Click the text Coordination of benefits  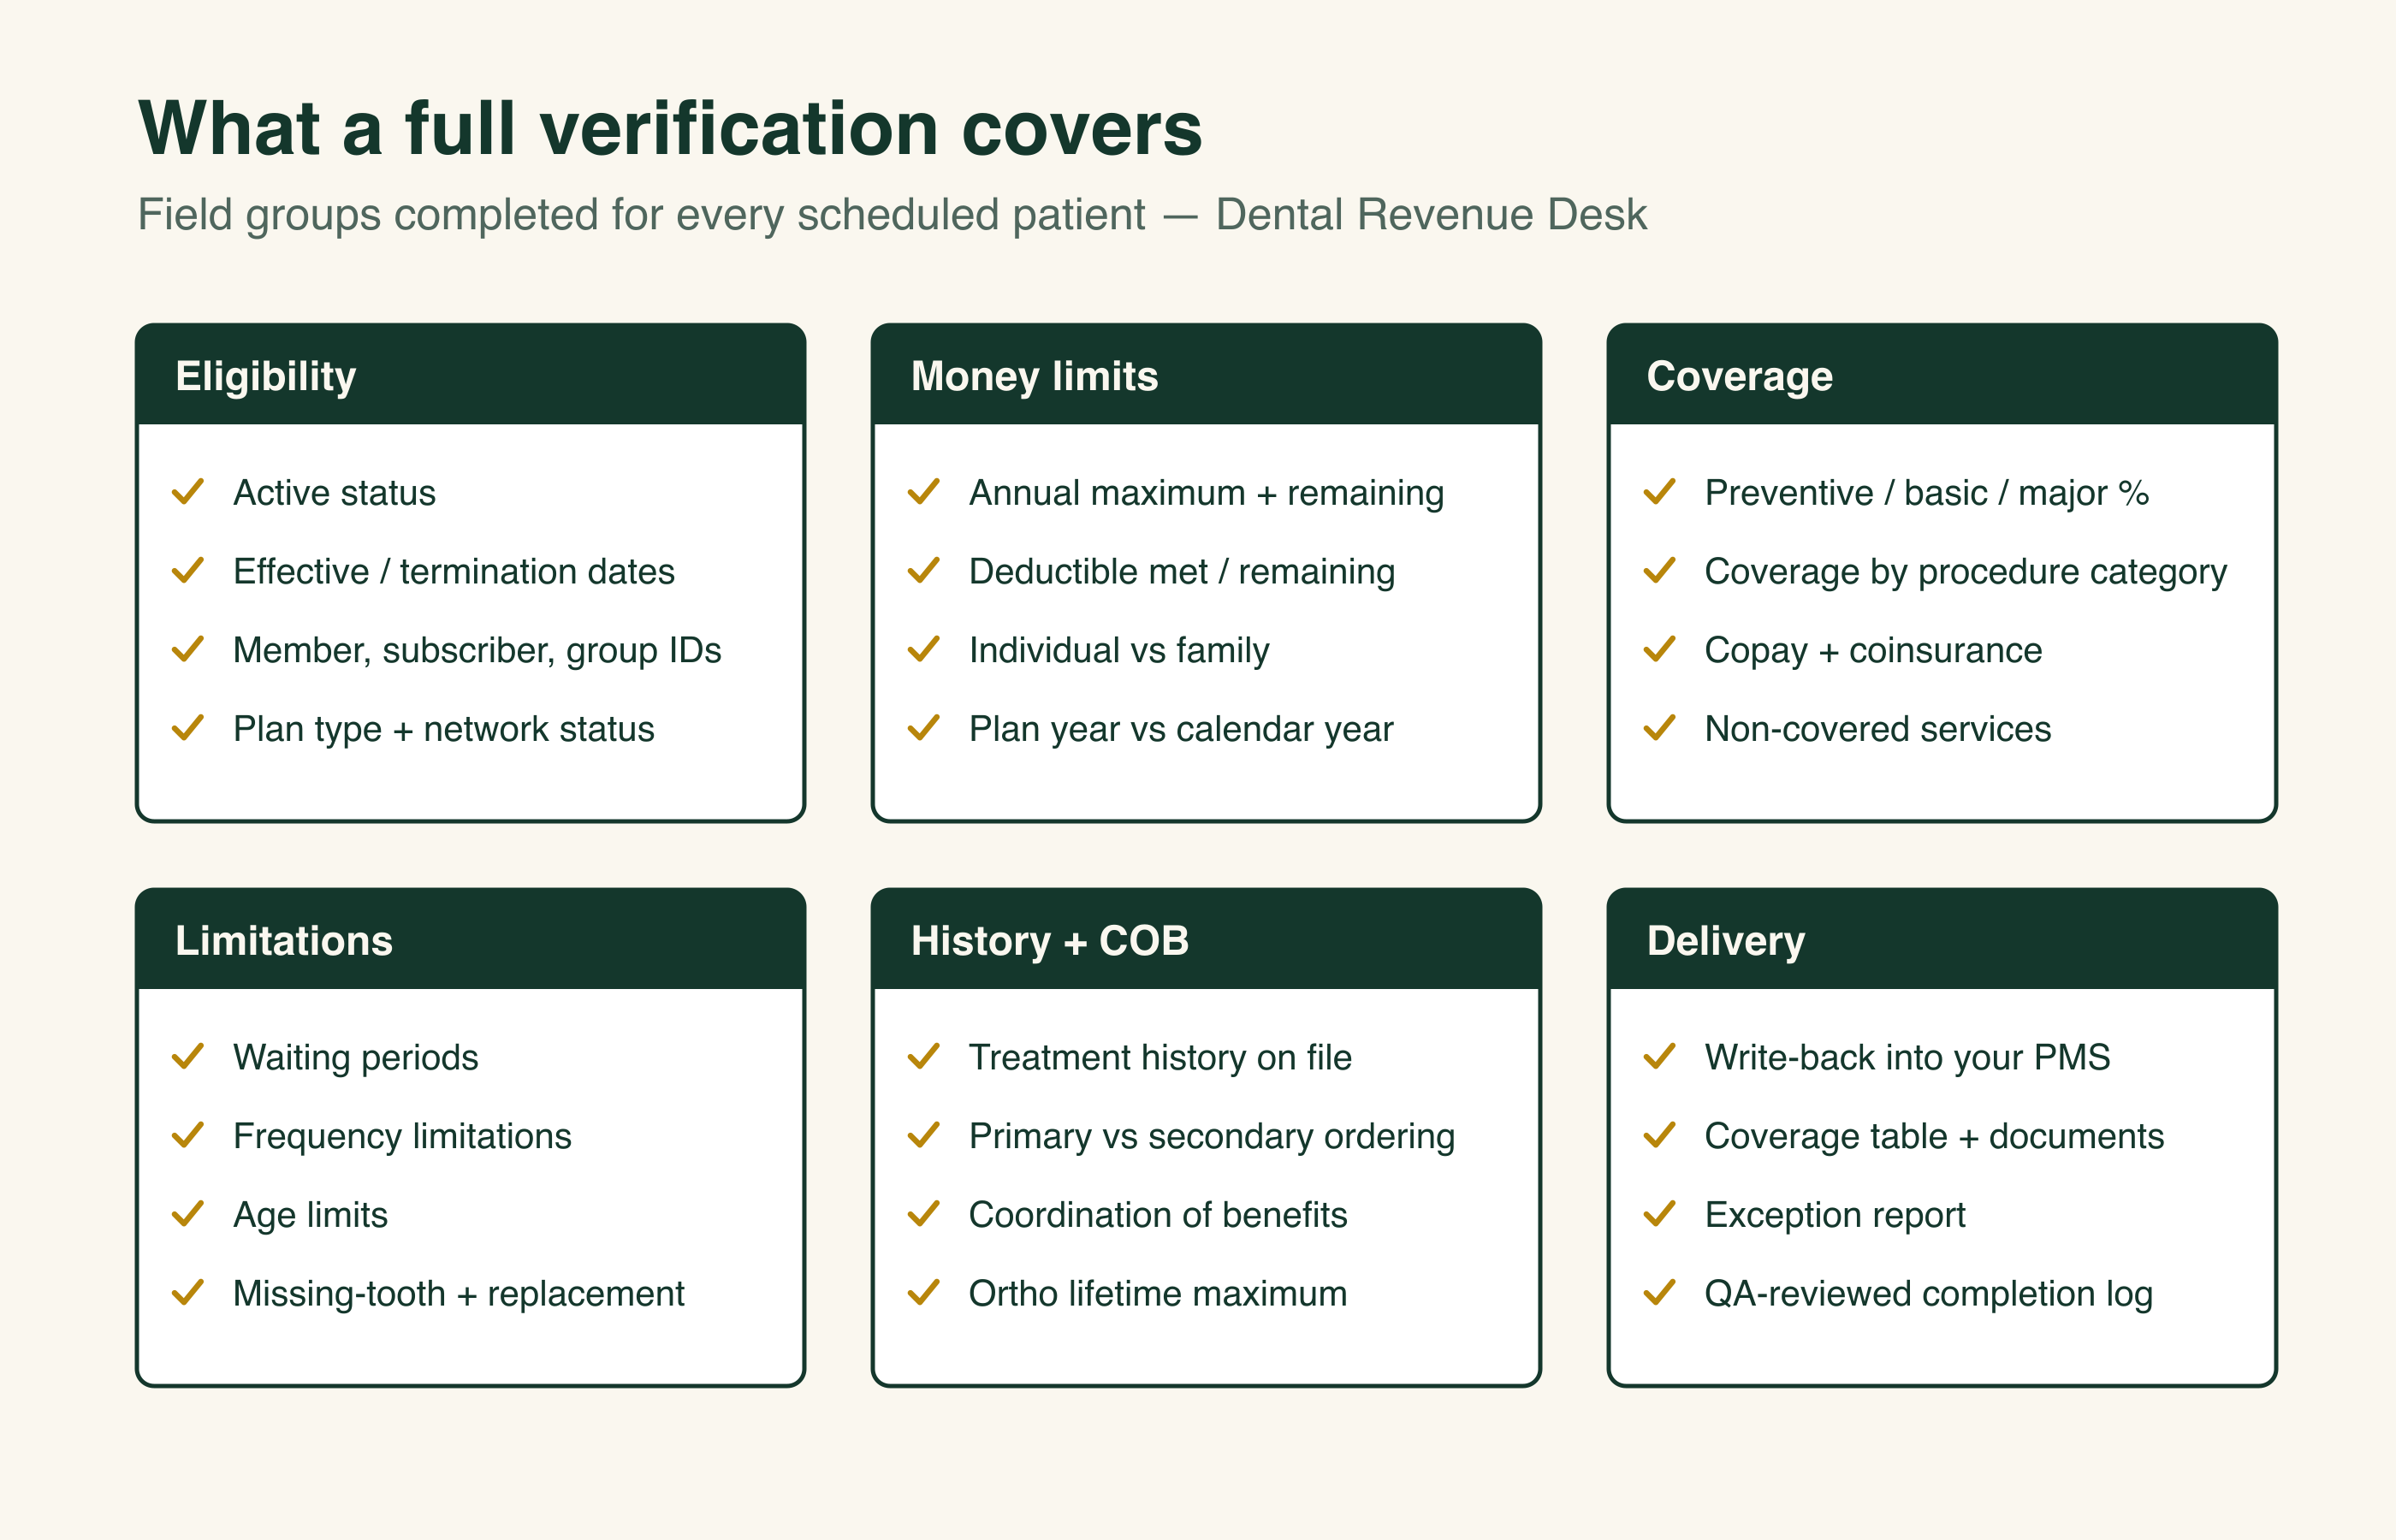(1159, 1215)
